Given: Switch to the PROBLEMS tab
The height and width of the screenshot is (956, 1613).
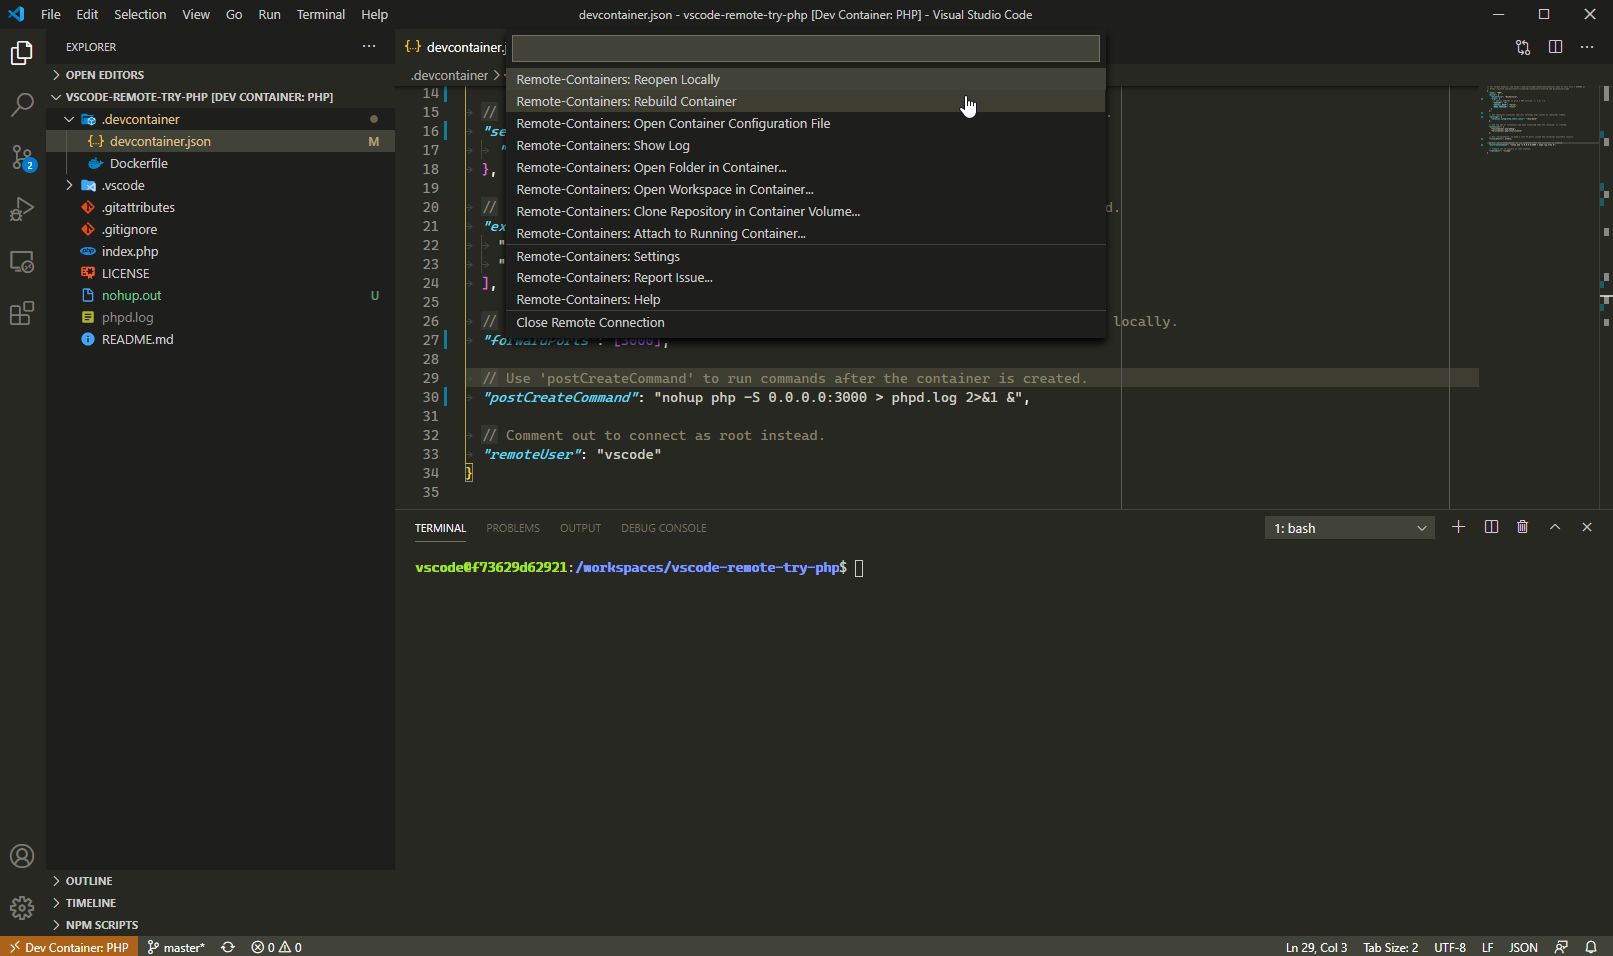Looking at the screenshot, I should [x=512, y=528].
